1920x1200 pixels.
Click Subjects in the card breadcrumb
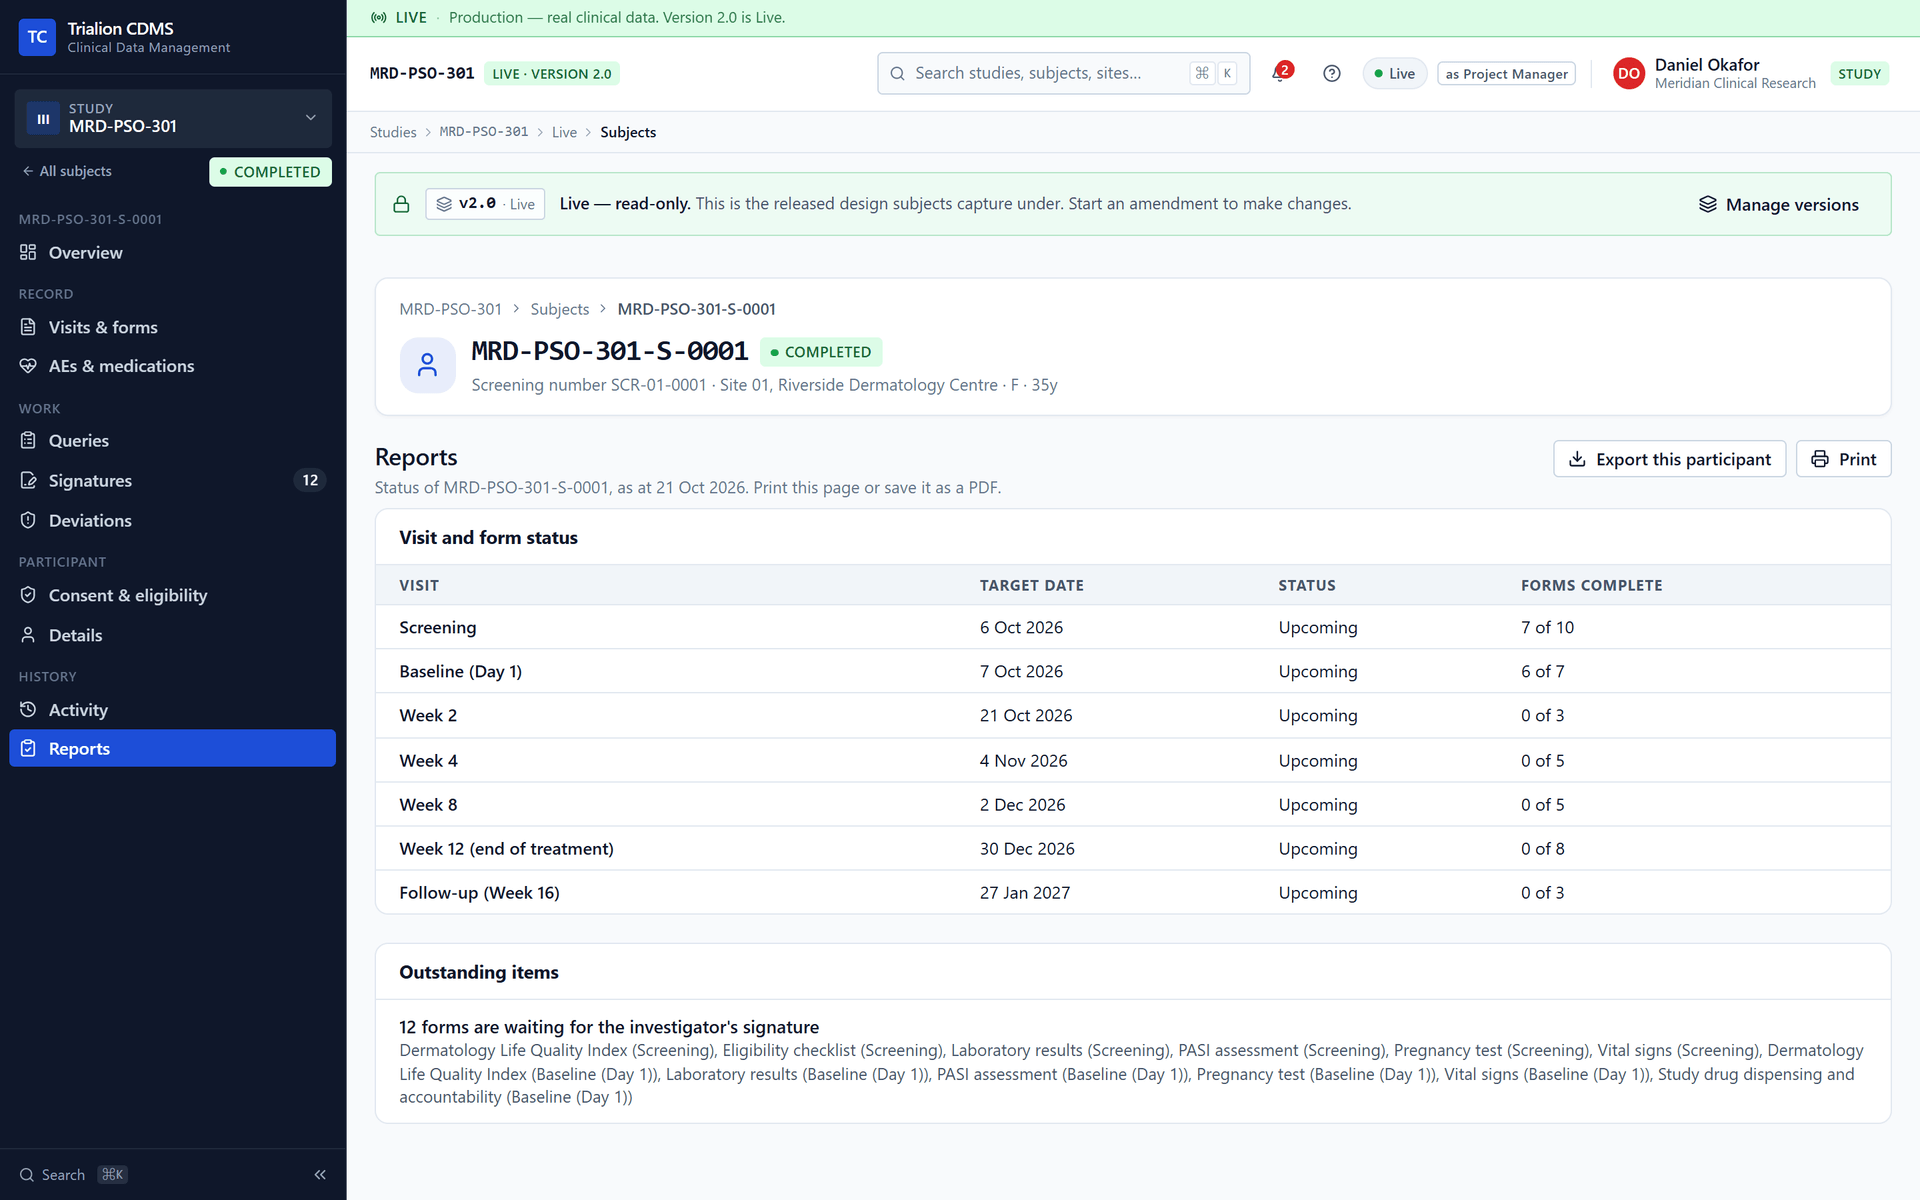(560, 309)
